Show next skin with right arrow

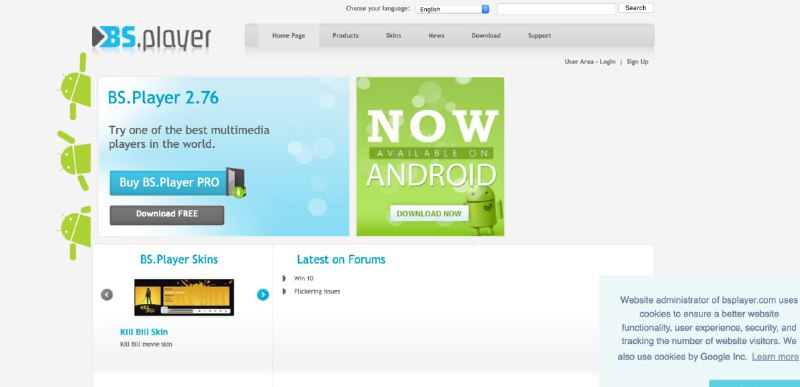tap(263, 295)
